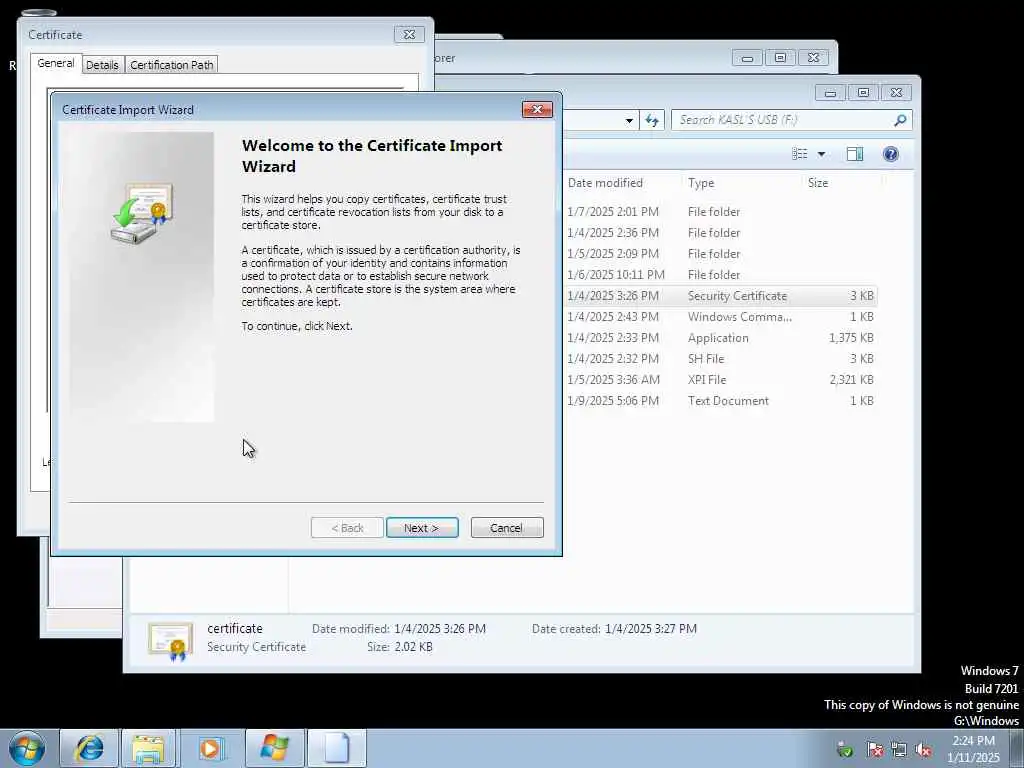This screenshot has width=1024, height=768.
Task: Minimize the front Explorer window
Action: (830, 93)
